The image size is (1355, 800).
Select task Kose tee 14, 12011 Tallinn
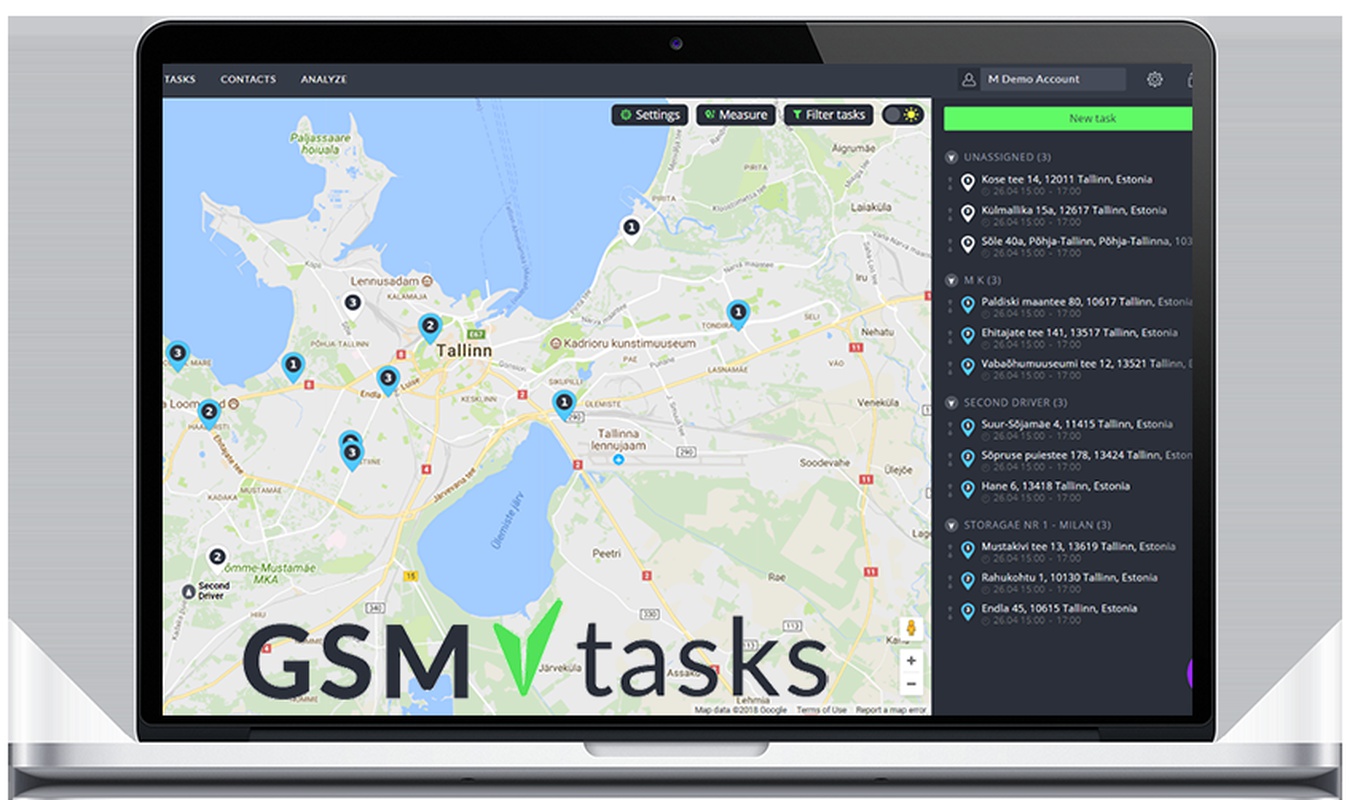[1067, 179]
